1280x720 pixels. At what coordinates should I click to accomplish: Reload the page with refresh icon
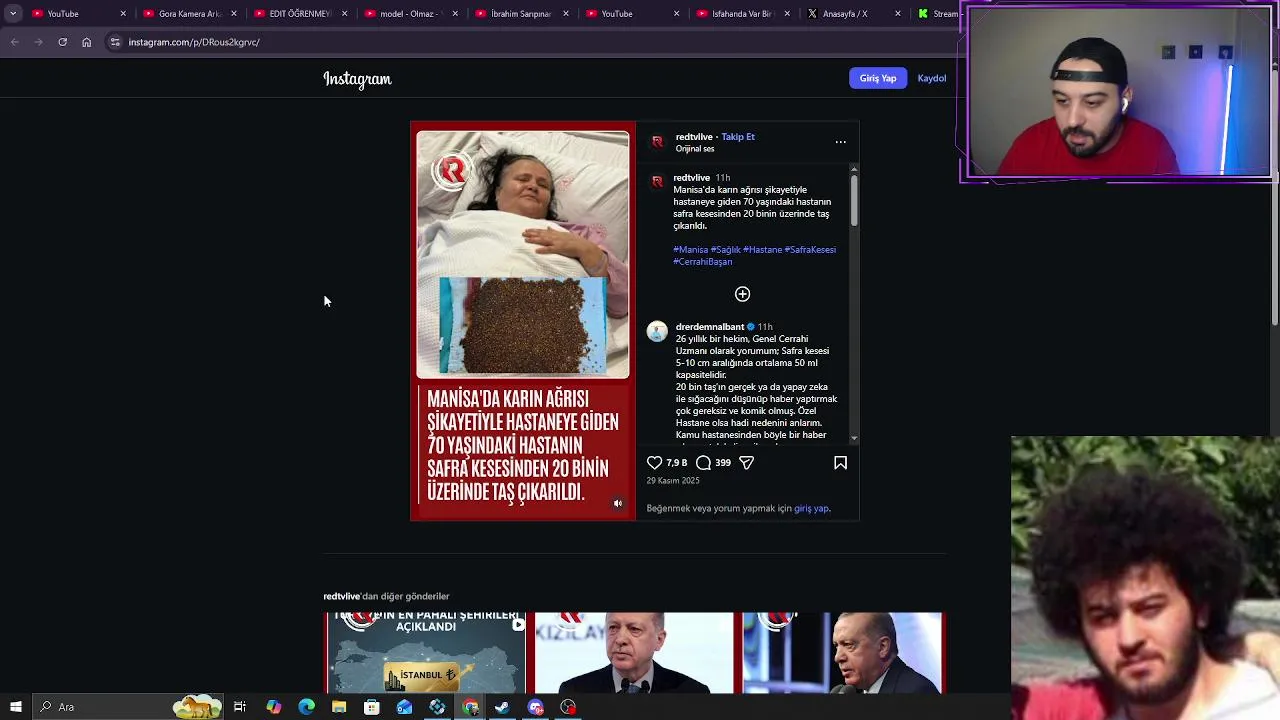(62, 42)
